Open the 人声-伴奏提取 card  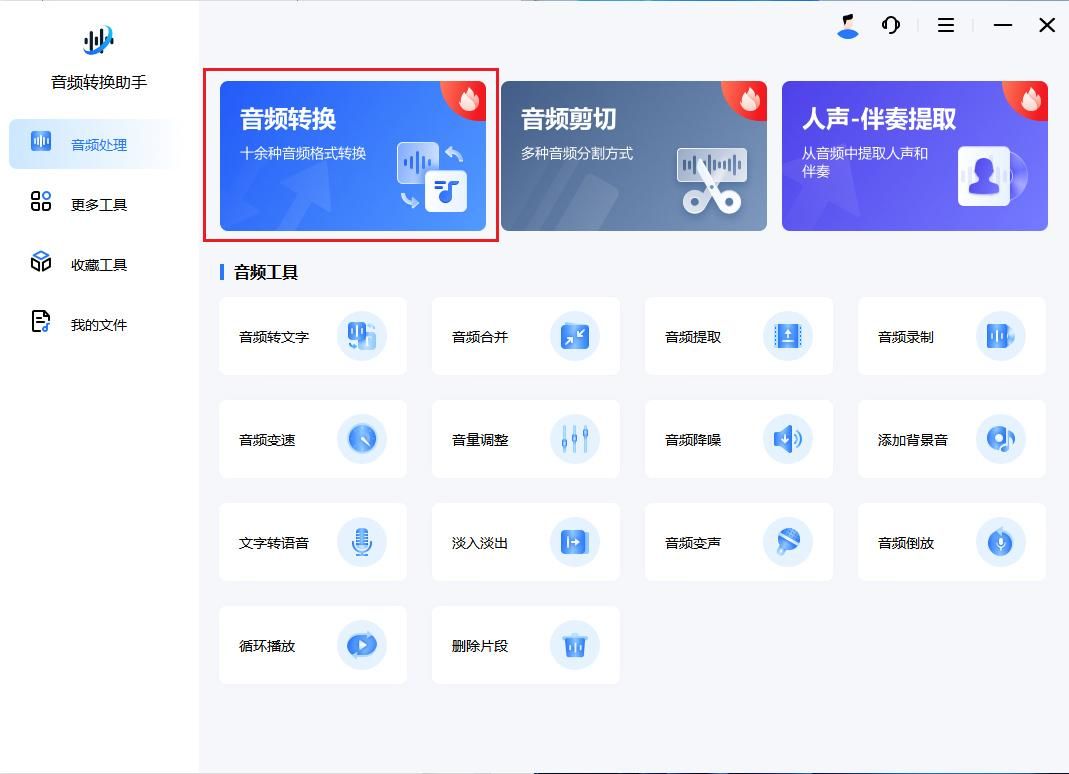tap(915, 155)
